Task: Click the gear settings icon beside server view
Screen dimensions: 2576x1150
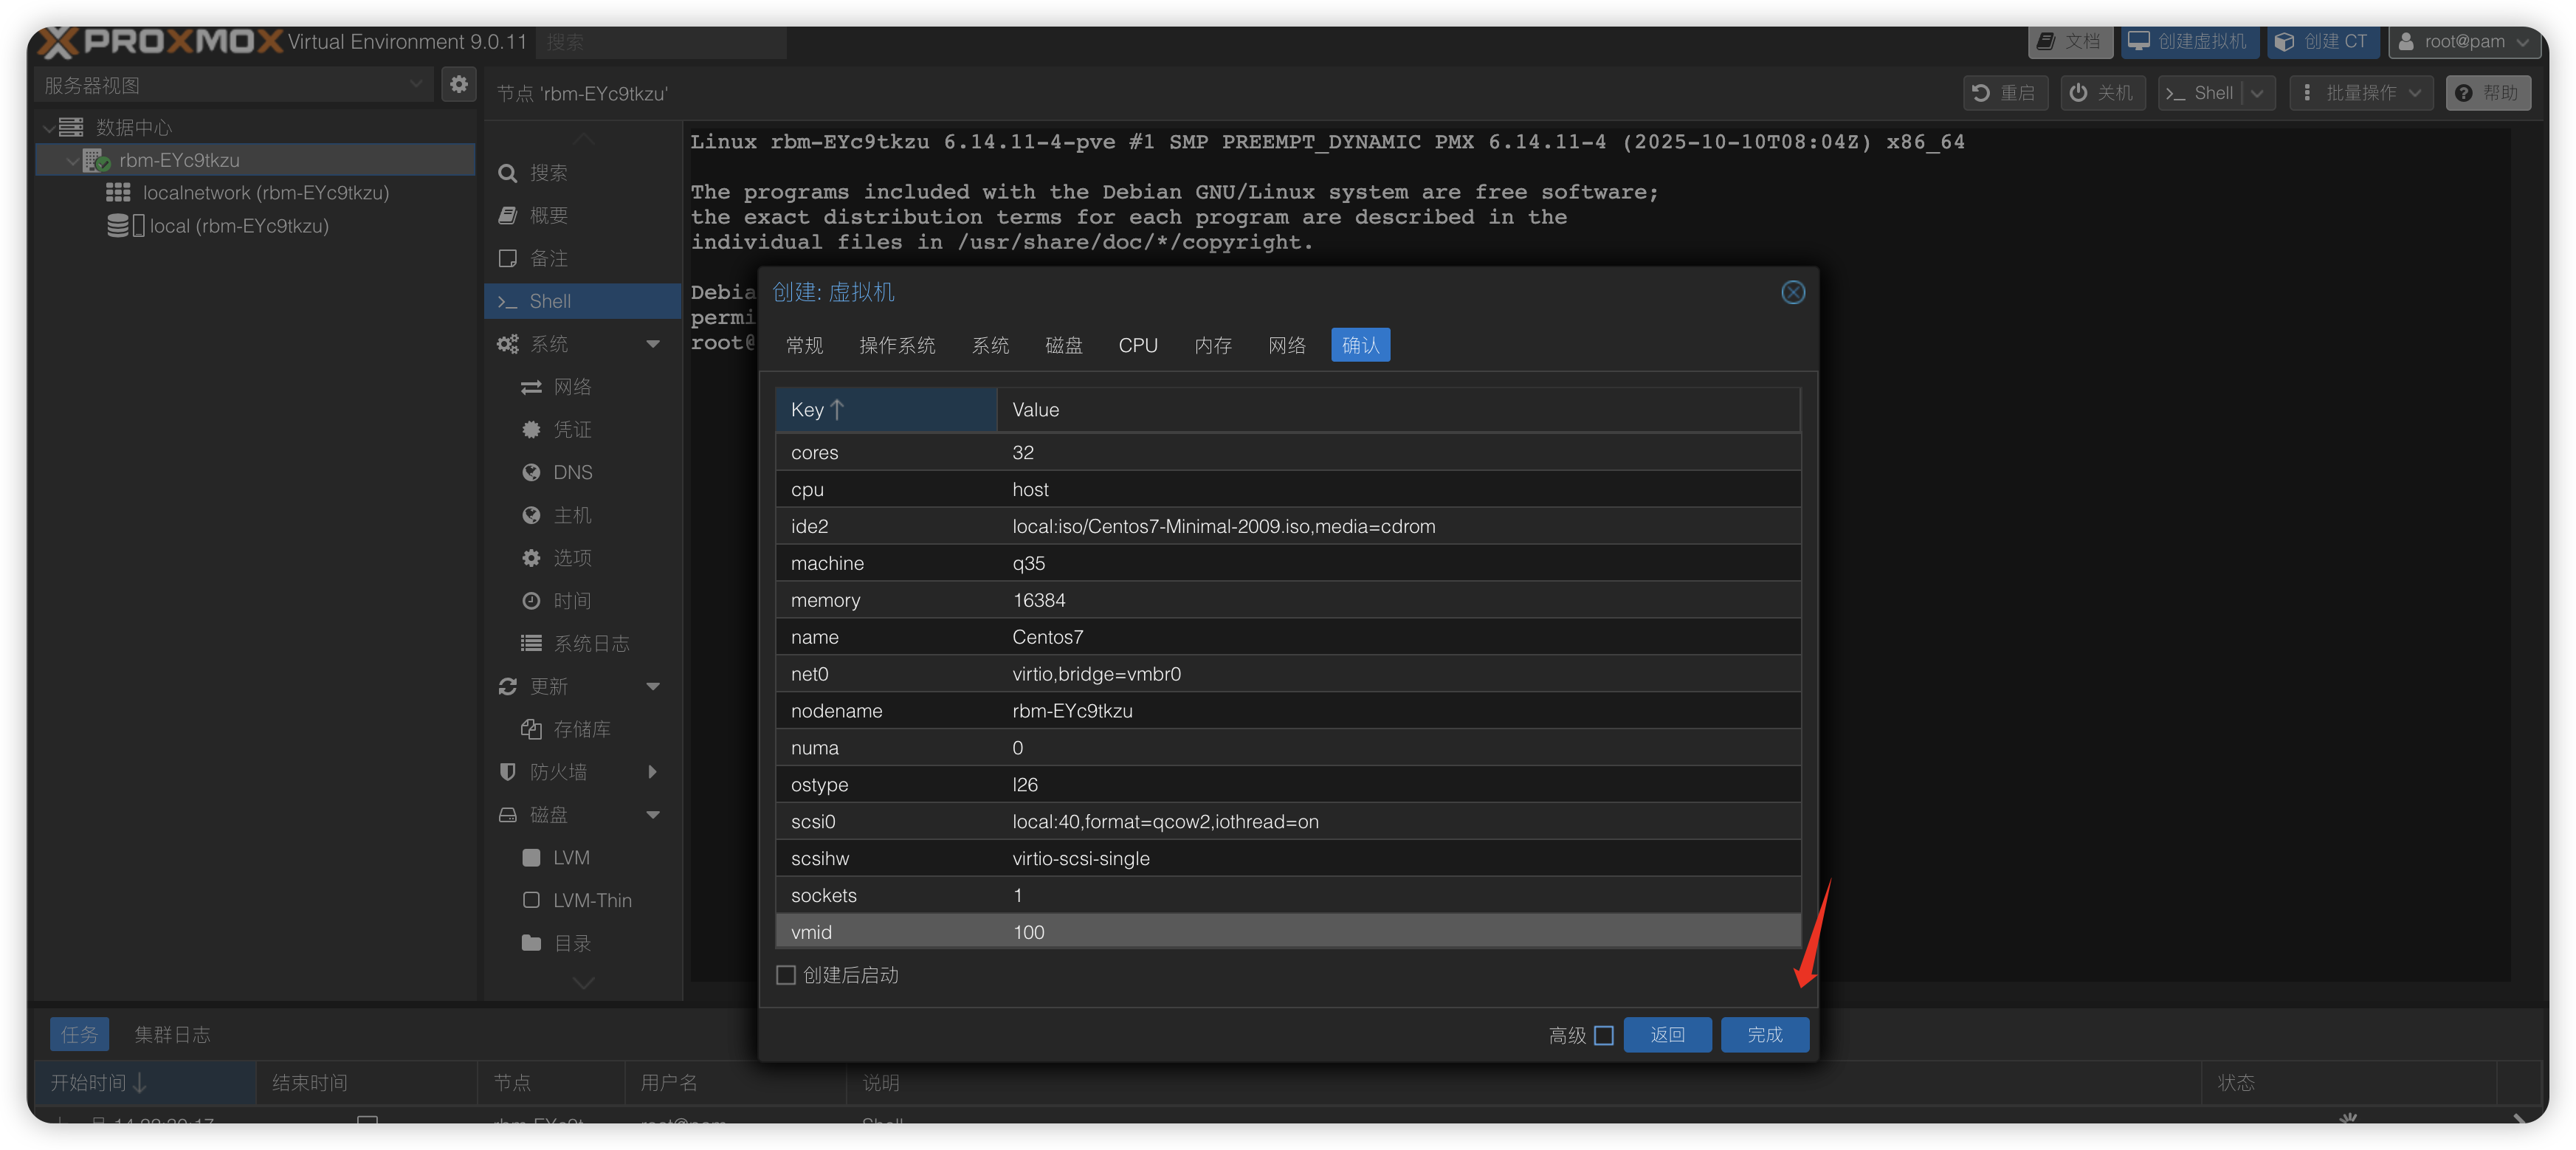Action: (x=458, y=85)
